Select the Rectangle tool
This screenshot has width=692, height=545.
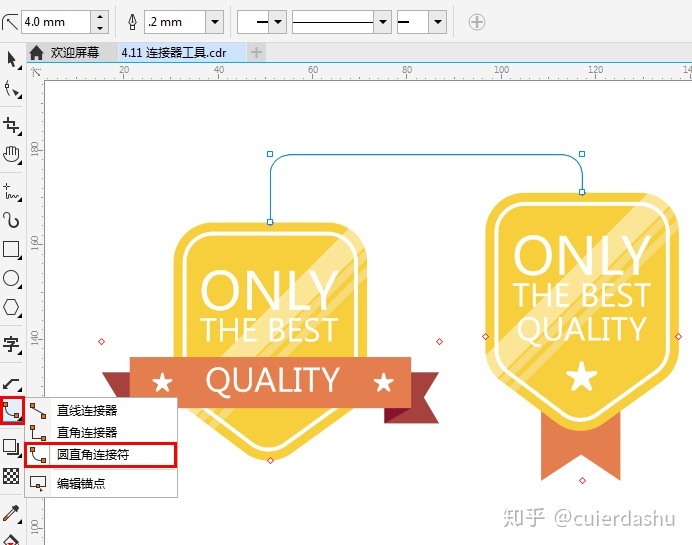pyautogui.click(x=12, y=250)
